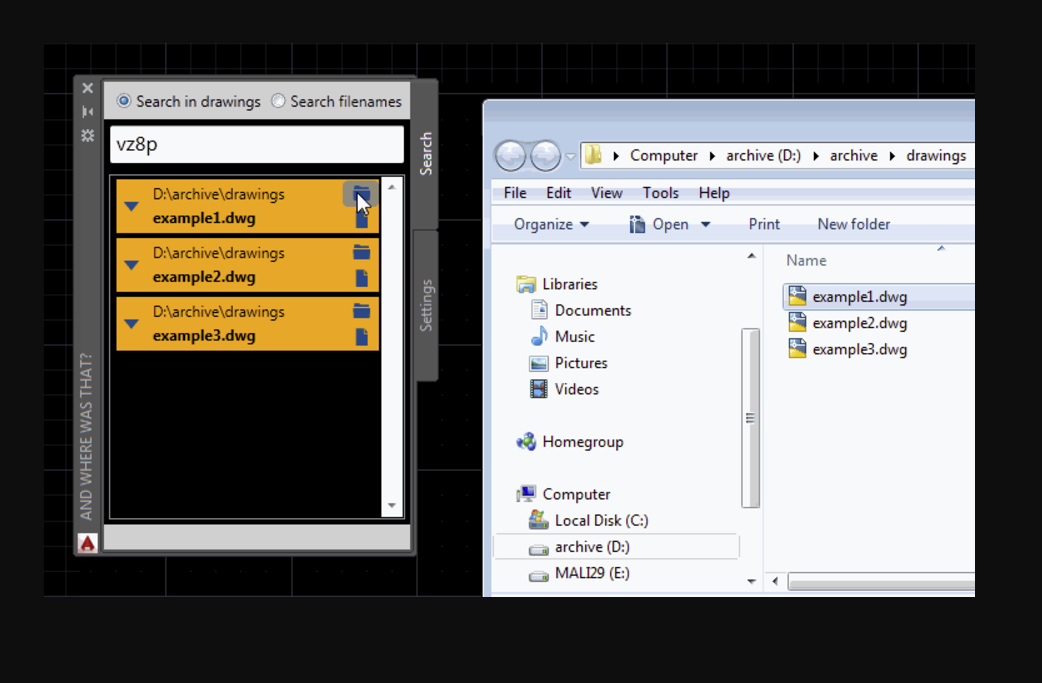Click the archive breadcrumb in address bar

coord(853,155)
